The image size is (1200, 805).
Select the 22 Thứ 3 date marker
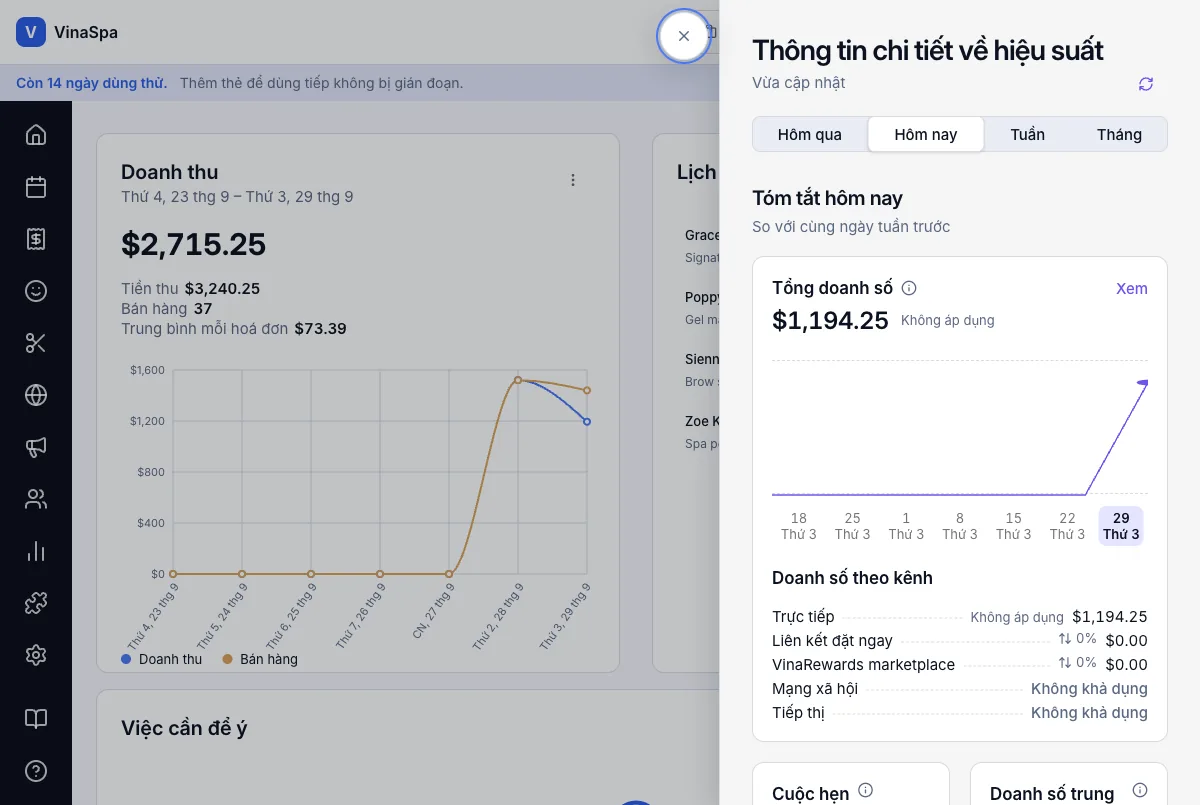tap(1067, 526)
